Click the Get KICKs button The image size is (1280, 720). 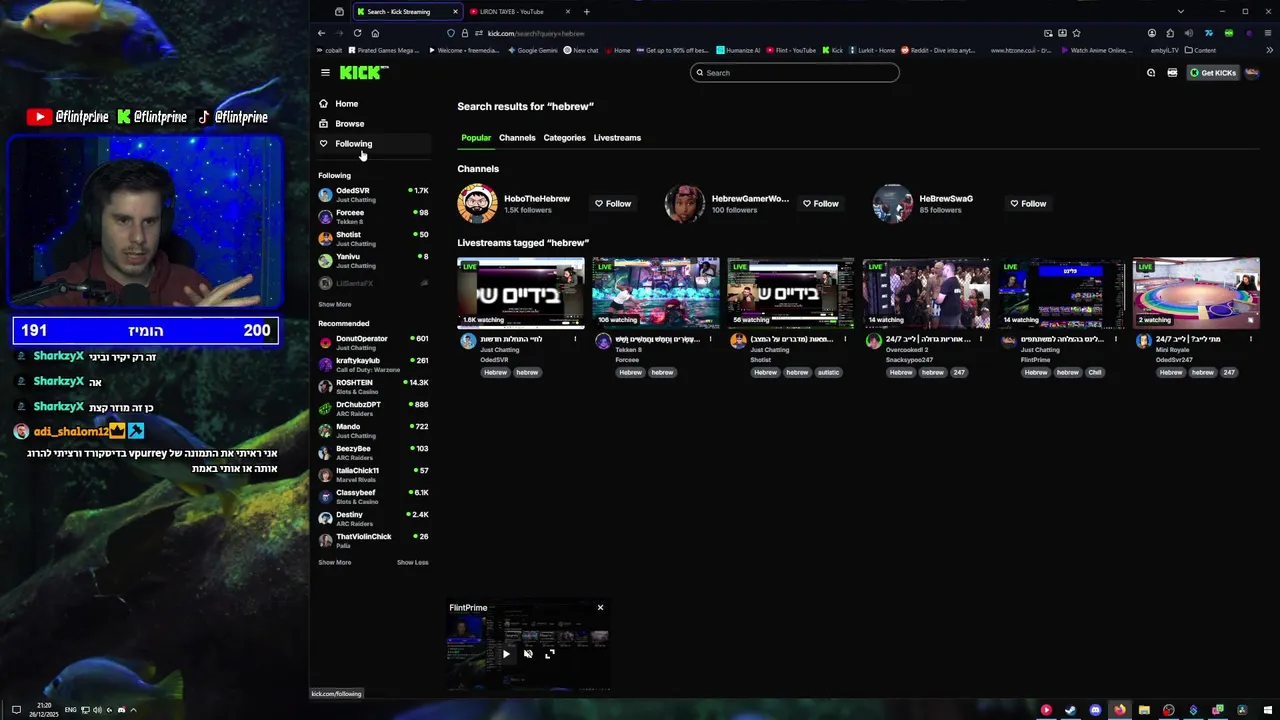point(1212,72)
